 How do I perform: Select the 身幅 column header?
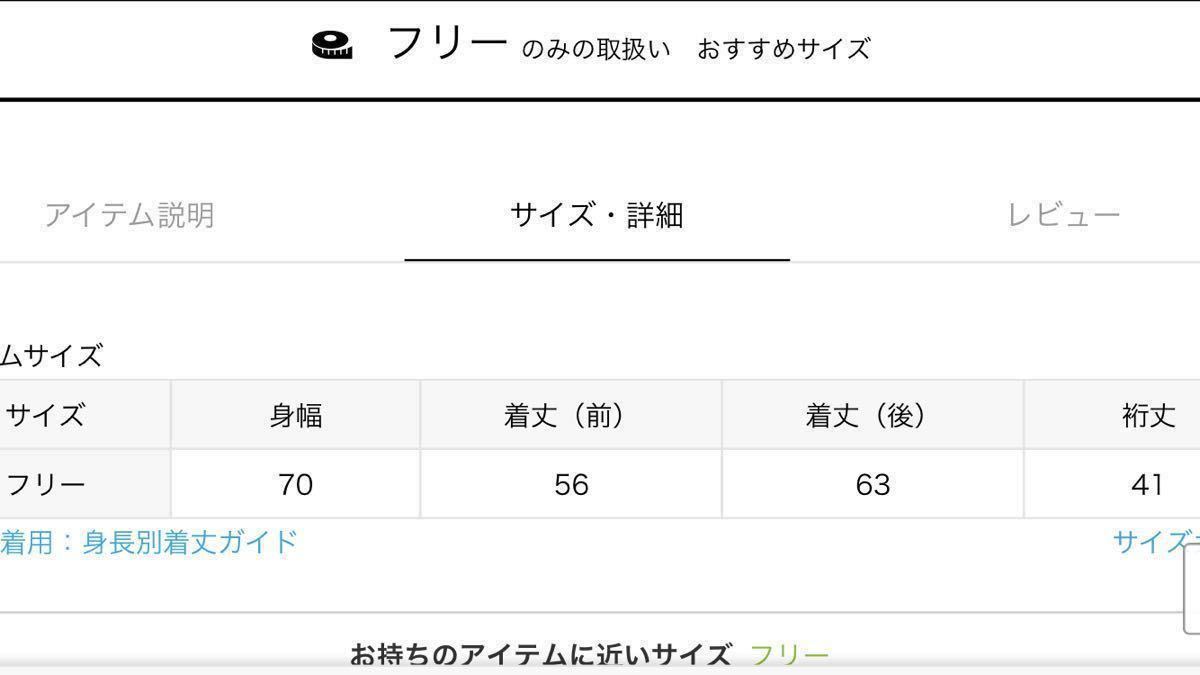click(296, 415)
